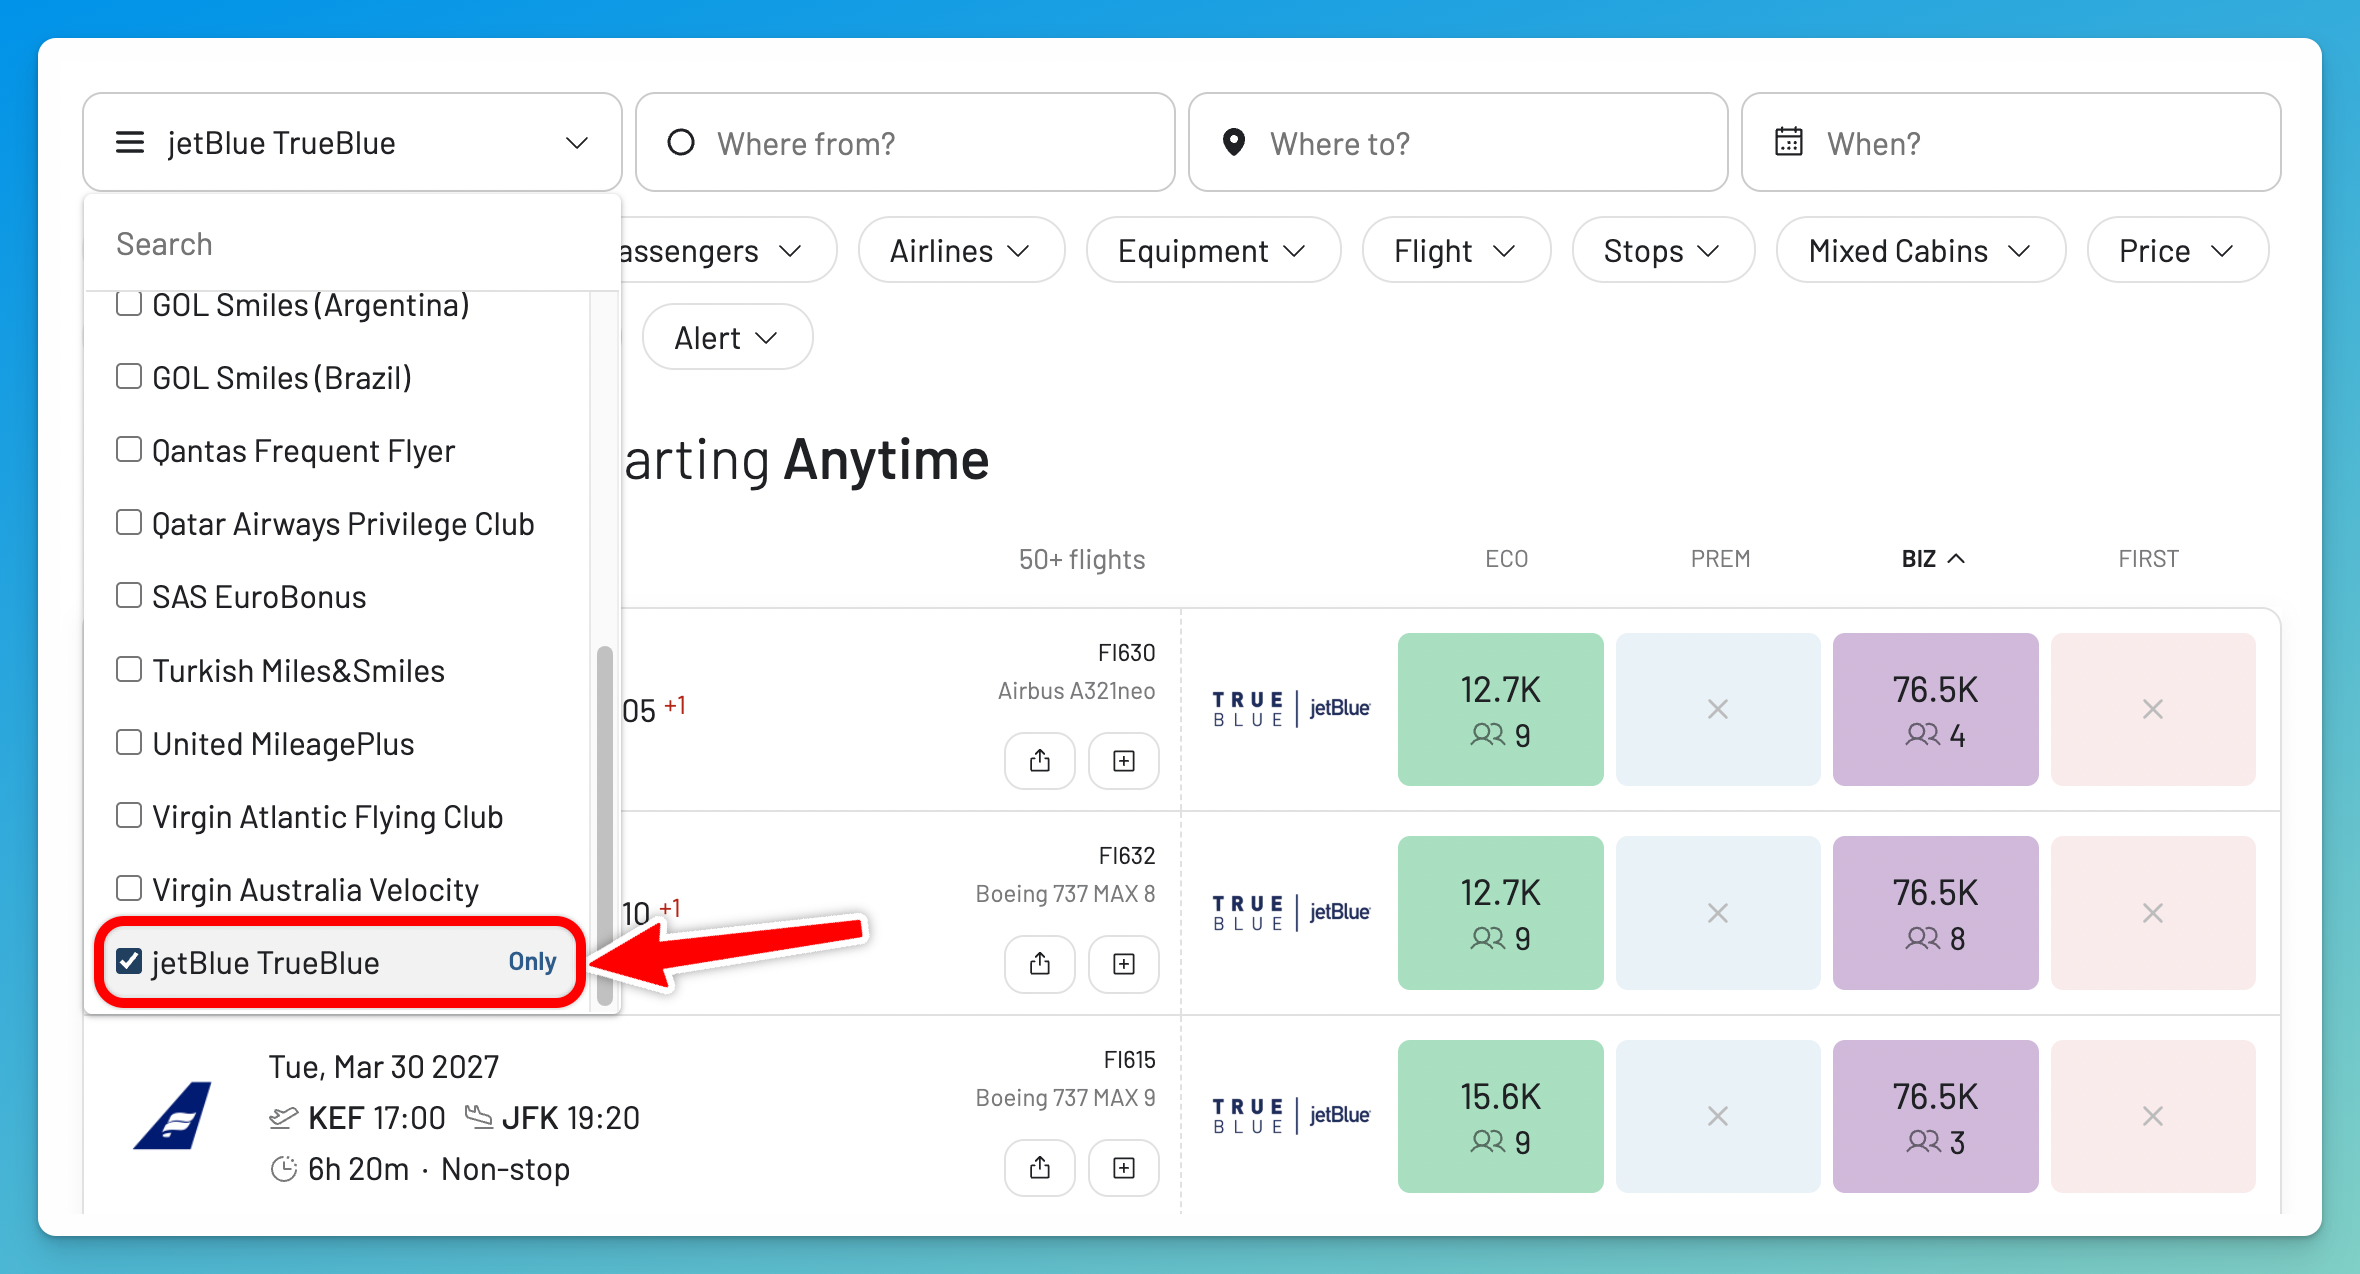Click TrueBlue jetBlue logo on FI630 row
The image size is (2360, 1274).
pos(1291,709)
